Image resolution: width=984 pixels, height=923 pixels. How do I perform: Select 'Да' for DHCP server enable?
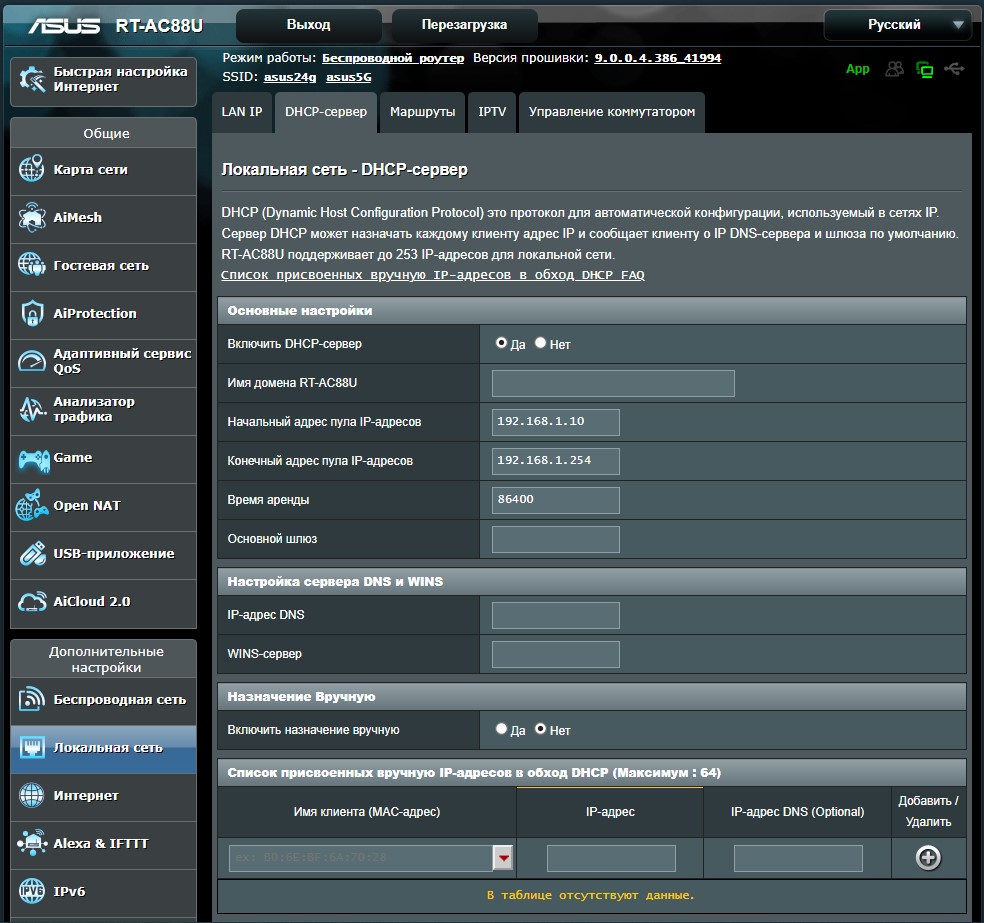click(x=502, y=343)
